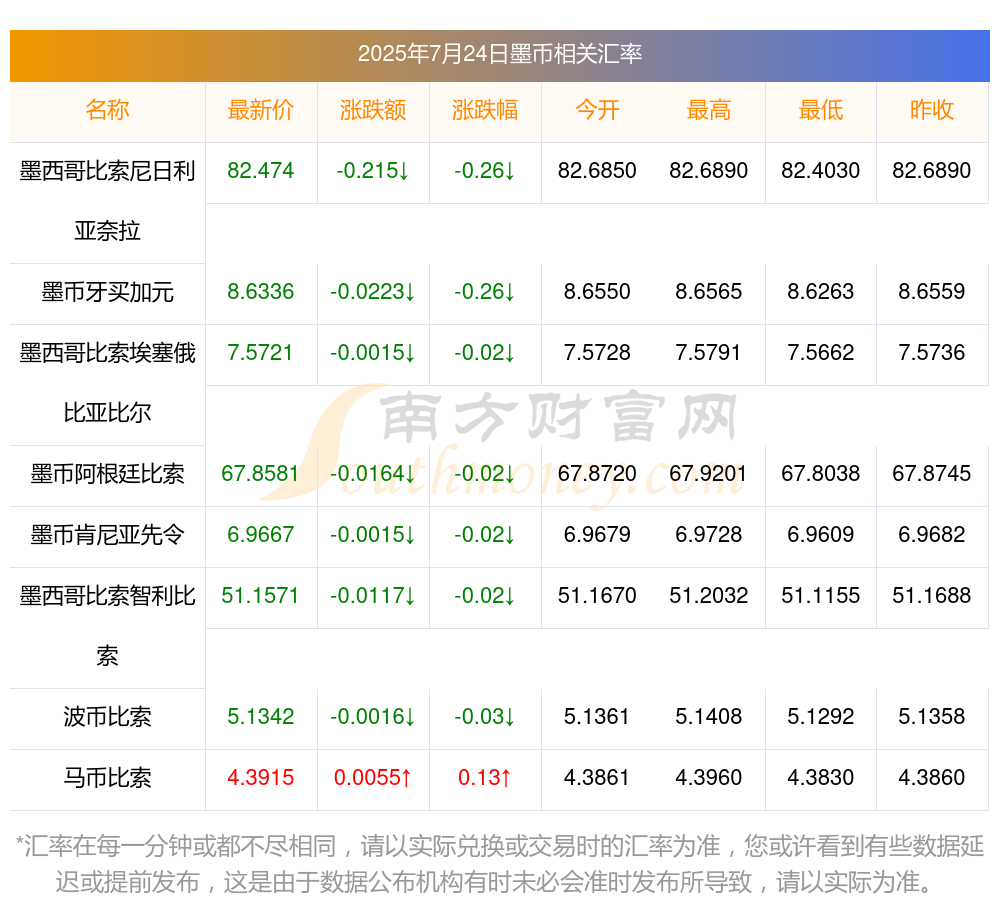
Task: Click the row name 马币比索
Action: click(x=107, y=778)
